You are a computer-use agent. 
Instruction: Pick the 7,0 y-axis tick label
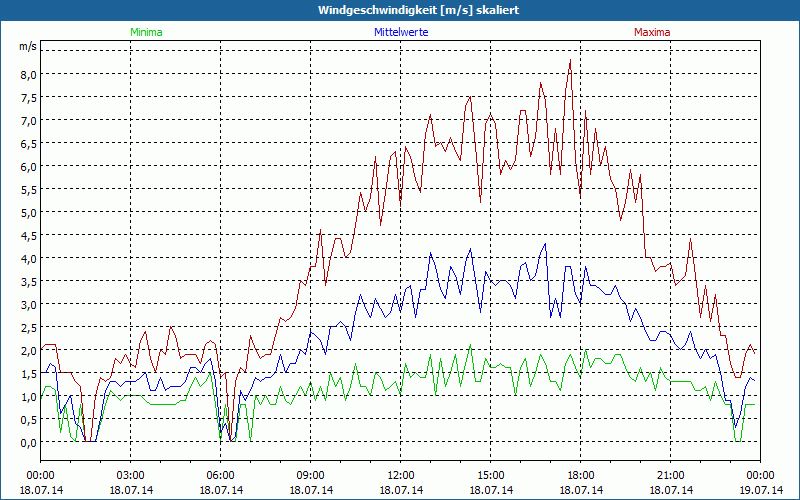click(28, 120)
